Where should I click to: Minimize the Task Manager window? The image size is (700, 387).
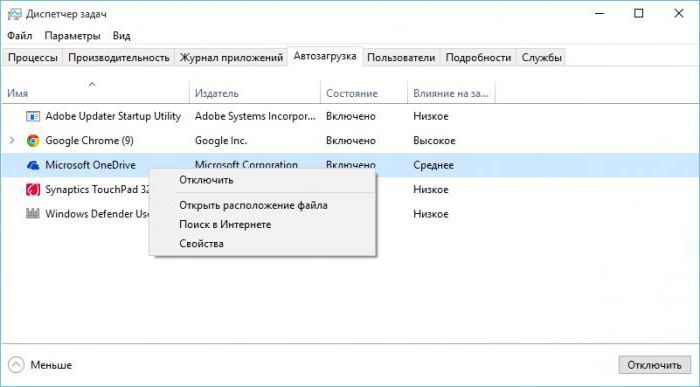click(x=600, y=13)
